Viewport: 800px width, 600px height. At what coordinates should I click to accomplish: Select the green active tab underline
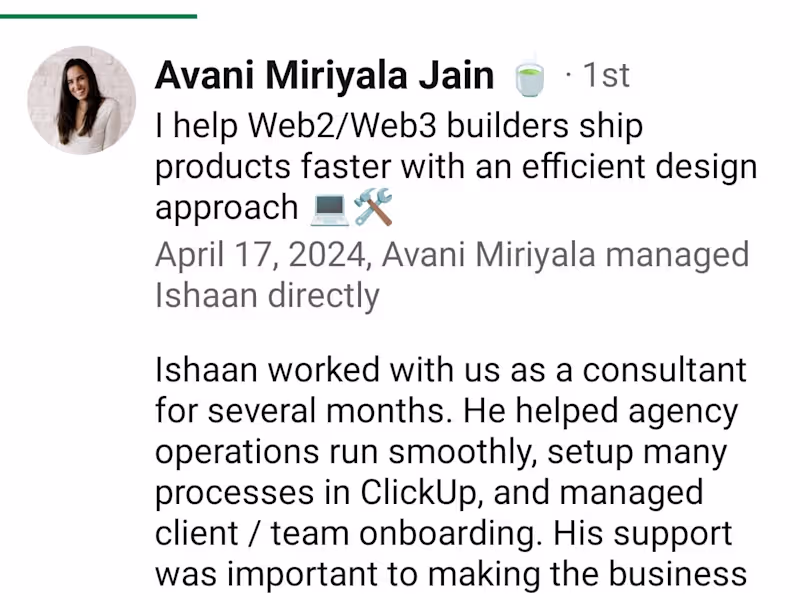(x=98, y=16)
